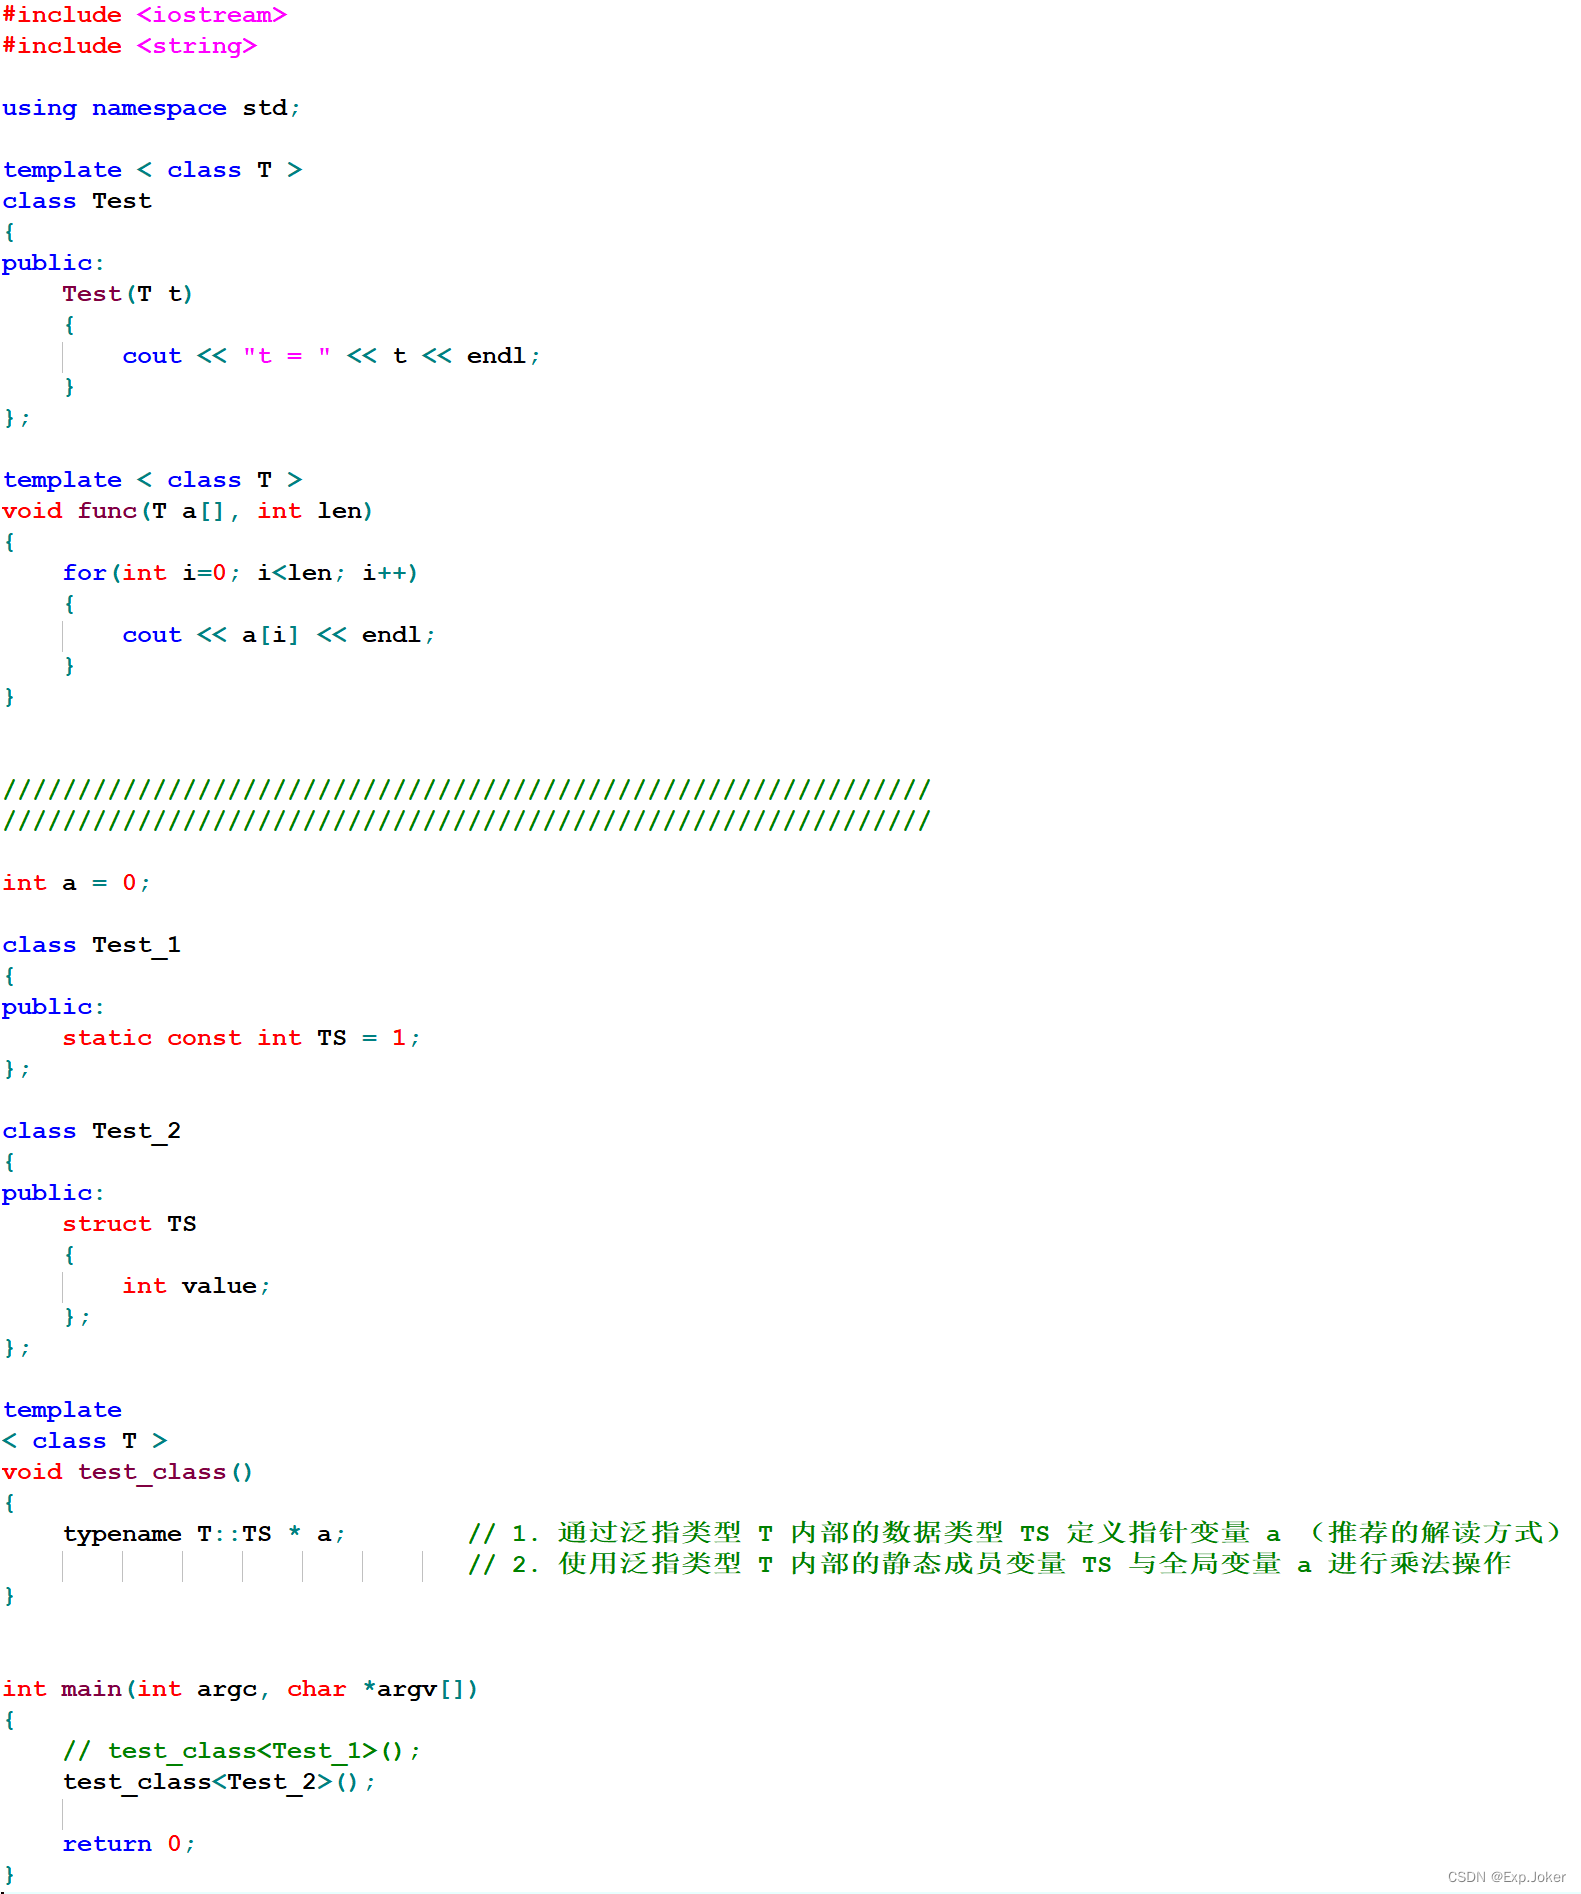The width and height of the screenshot is (1581, 1894).
Task: Click the void test_class() function name
Action: click(x=152, y=1472)
